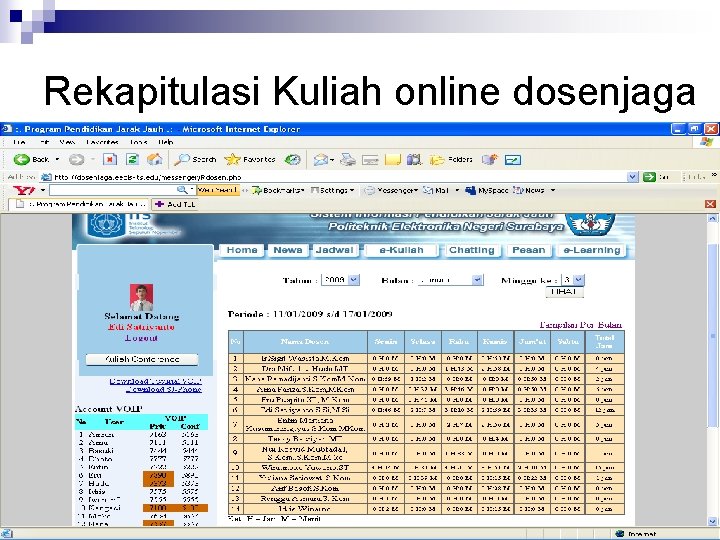
Task: Open the Tools menu
Action: click(138, 142)
